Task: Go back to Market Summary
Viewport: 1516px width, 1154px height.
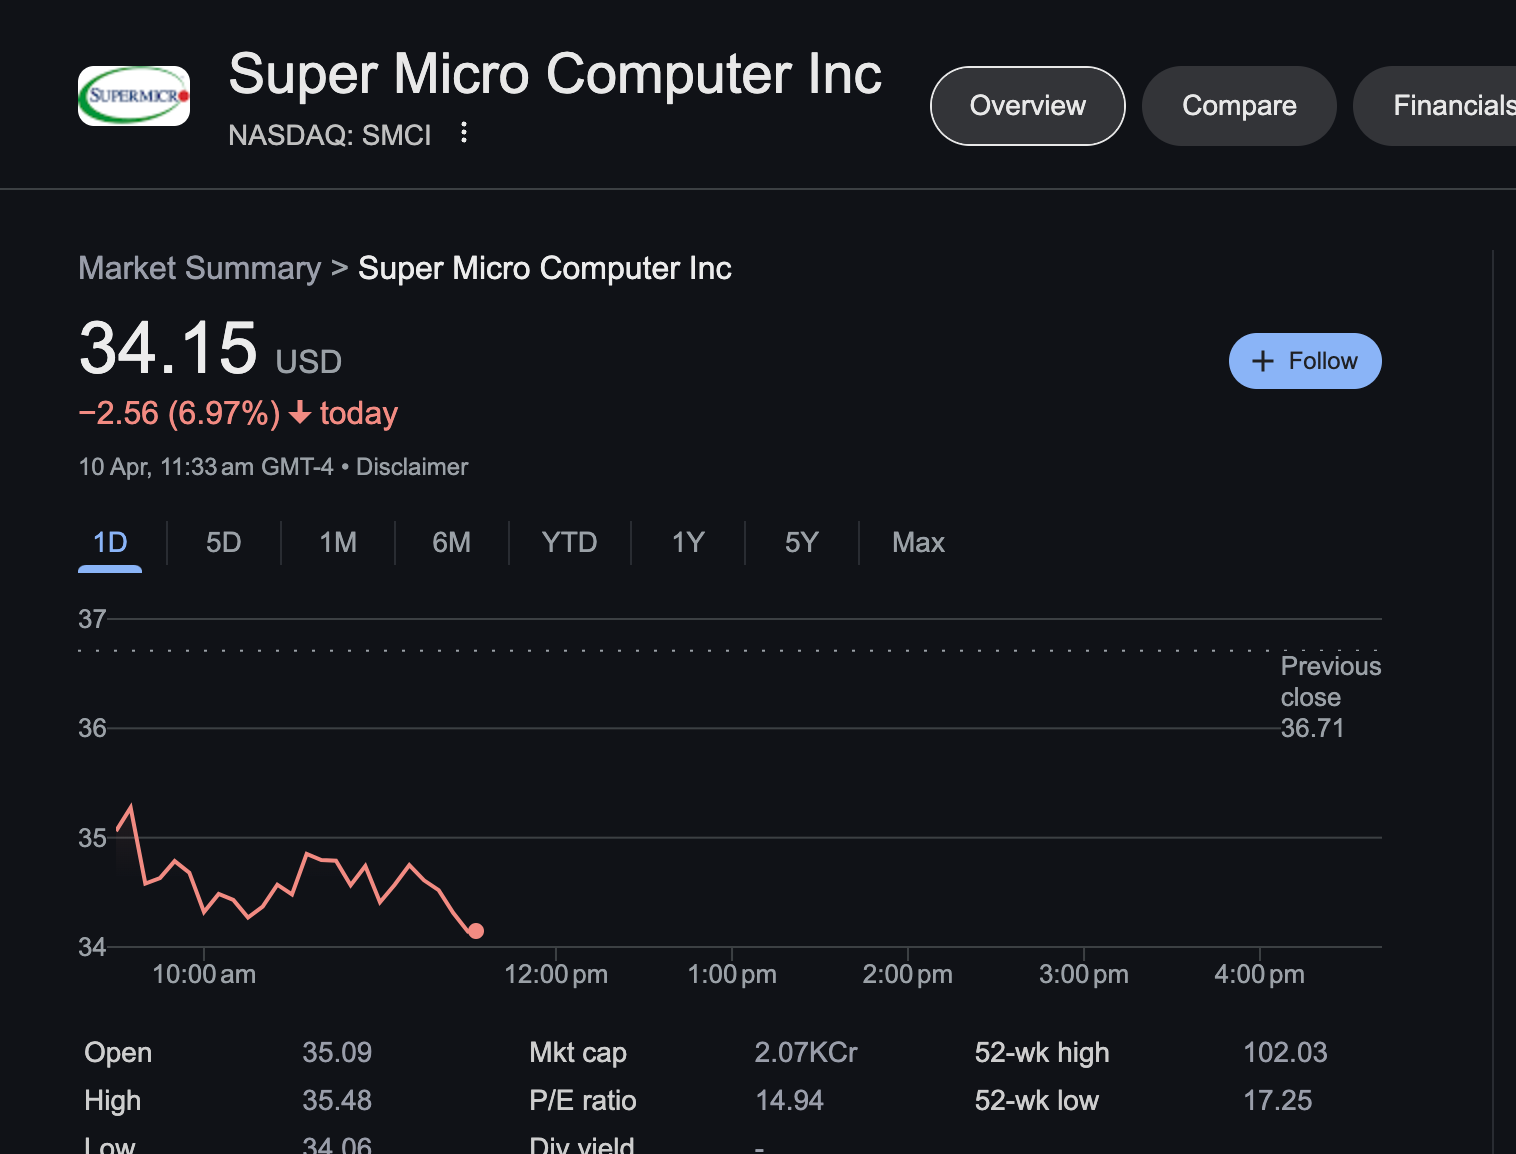Action: [x=200, y=268]
